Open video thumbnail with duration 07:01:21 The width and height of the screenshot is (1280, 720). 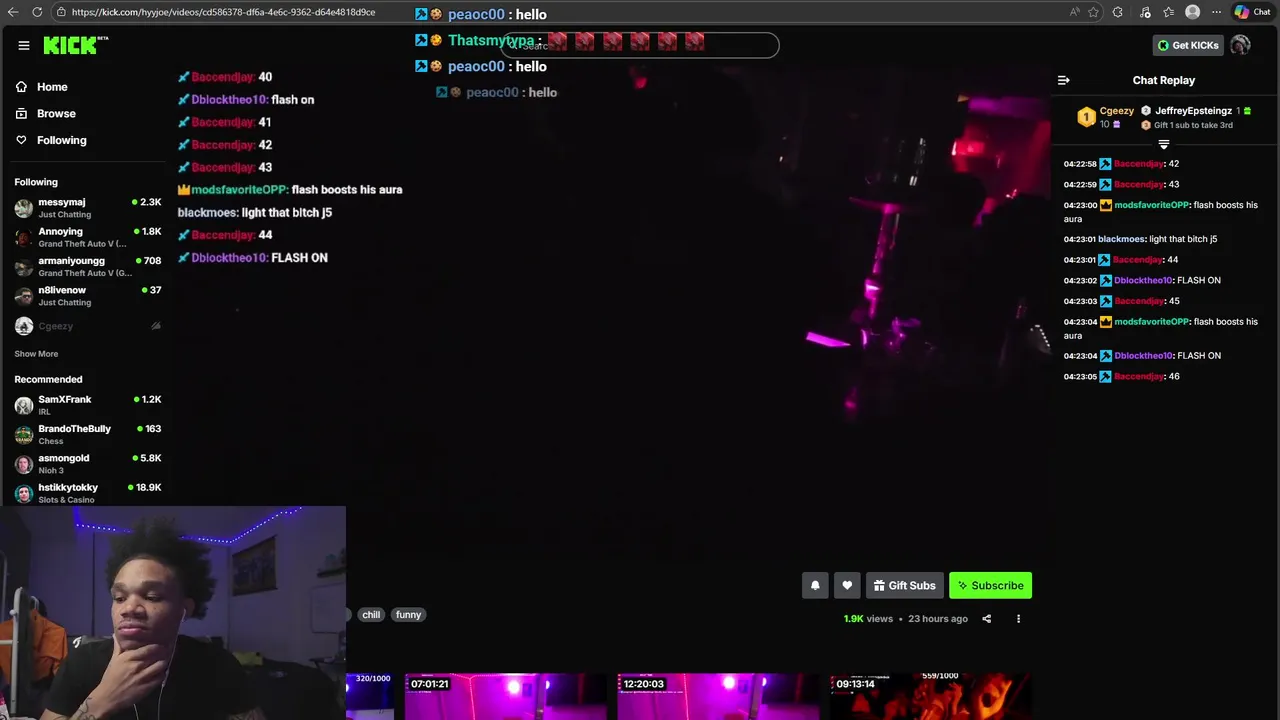coord(505,697)
